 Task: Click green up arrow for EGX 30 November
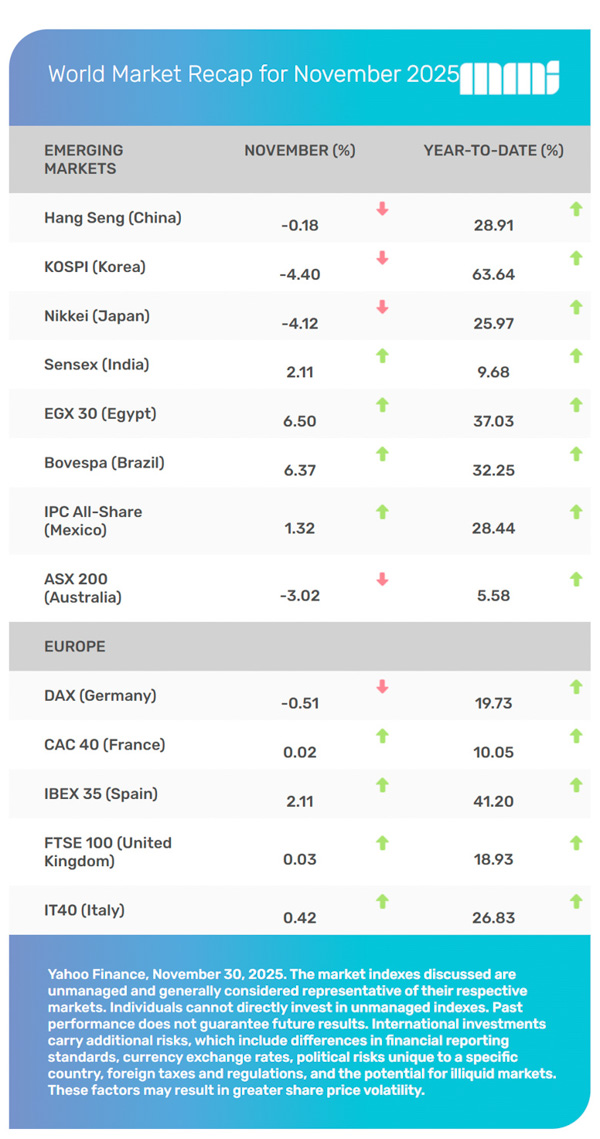click(x=382, y=405)
